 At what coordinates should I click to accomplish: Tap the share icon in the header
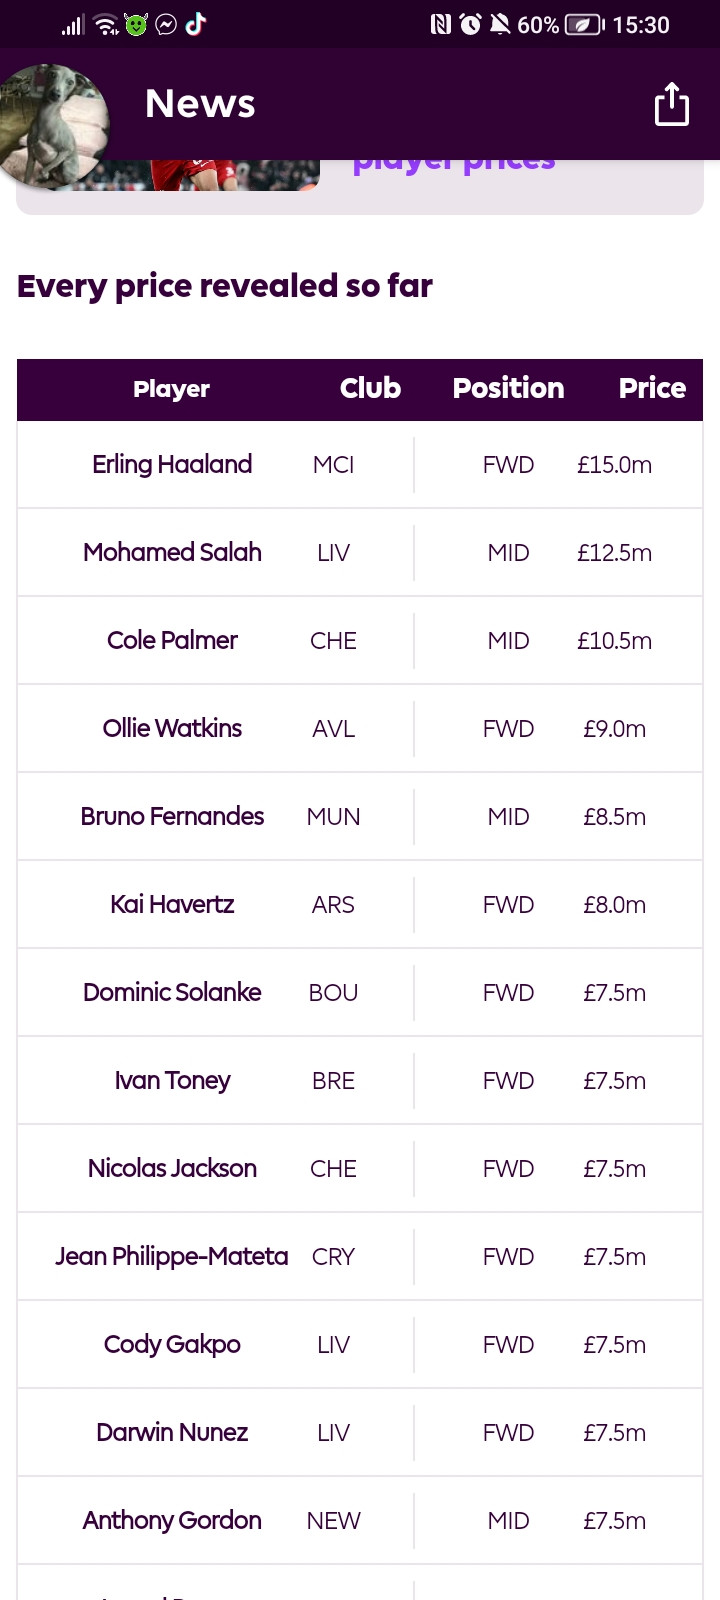click(x=672, y=104)
